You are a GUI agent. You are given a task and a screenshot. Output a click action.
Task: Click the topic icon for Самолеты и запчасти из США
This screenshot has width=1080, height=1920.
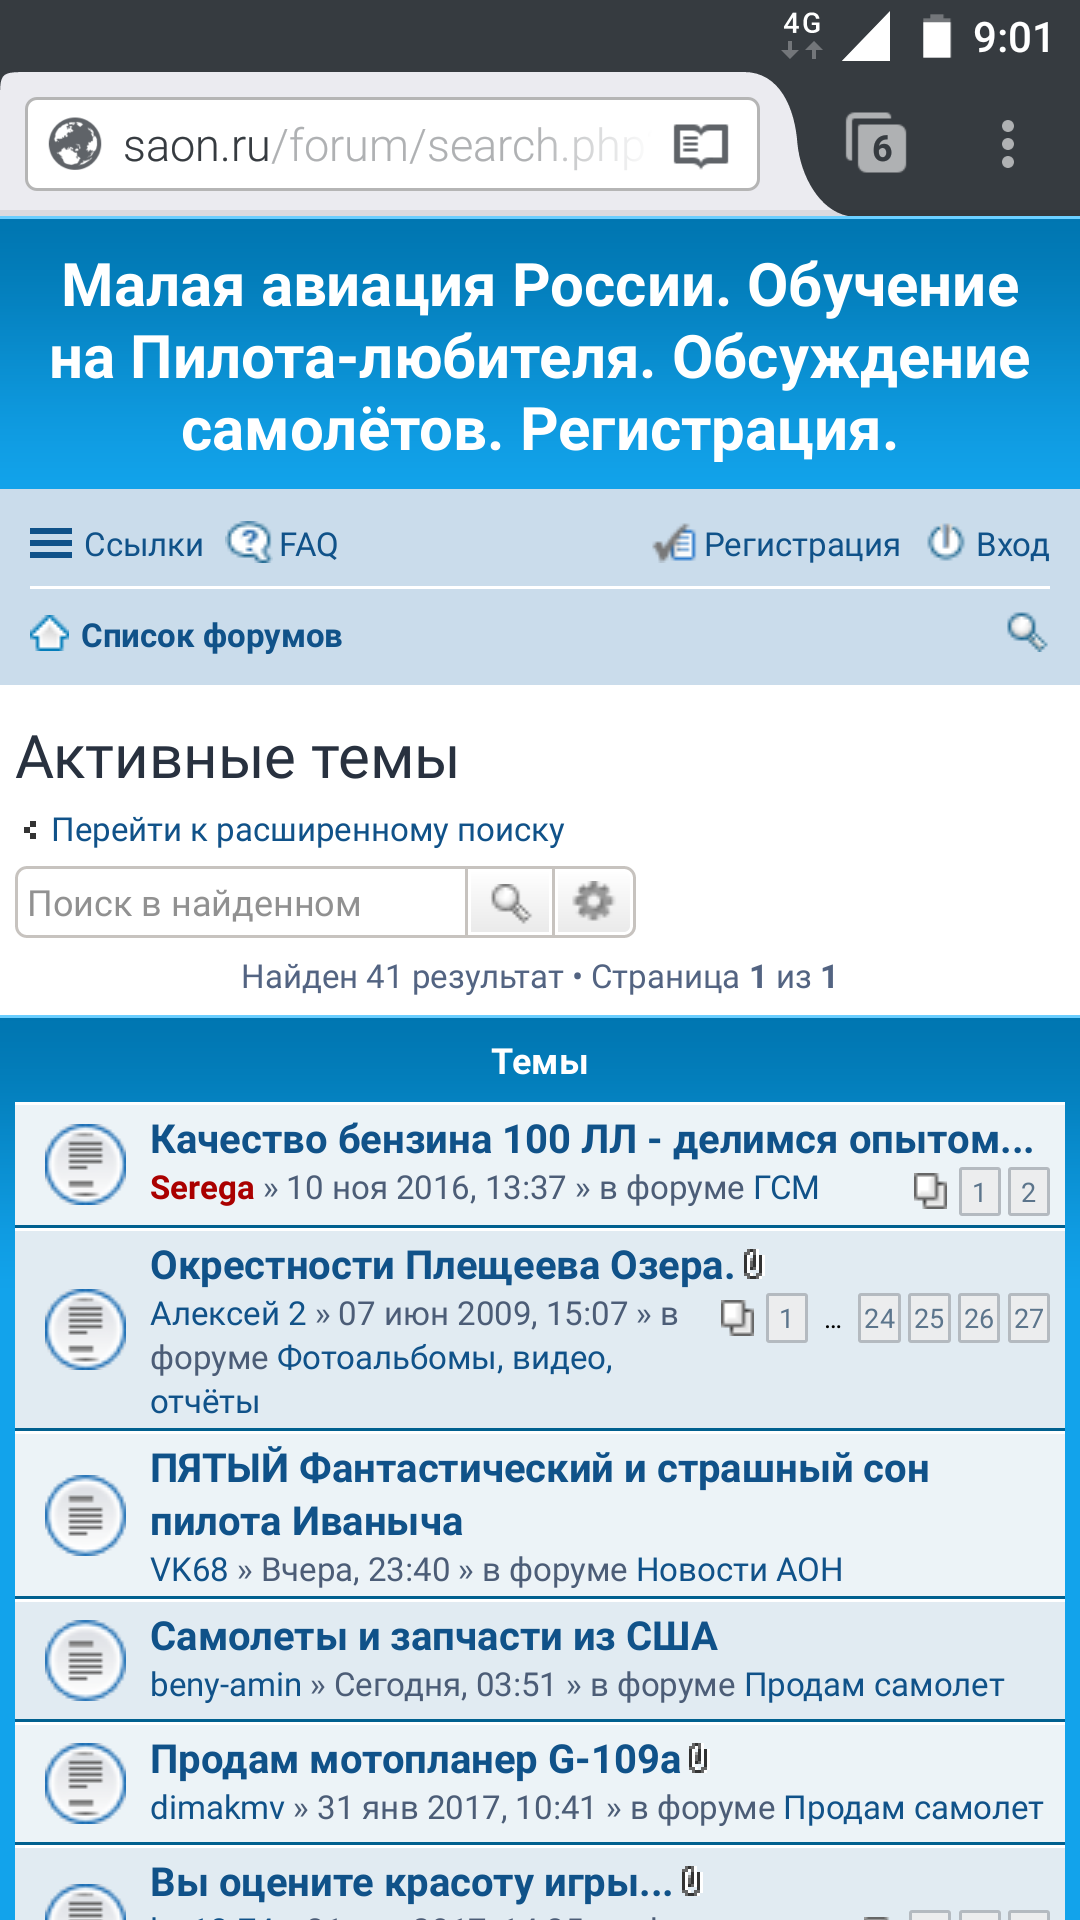click(85, 1660)
